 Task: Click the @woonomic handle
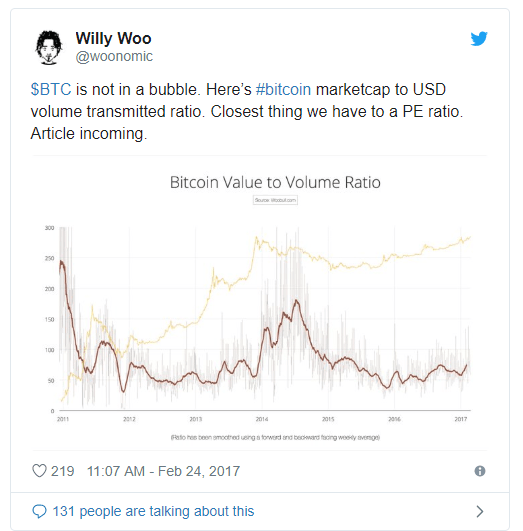point(114,56)
